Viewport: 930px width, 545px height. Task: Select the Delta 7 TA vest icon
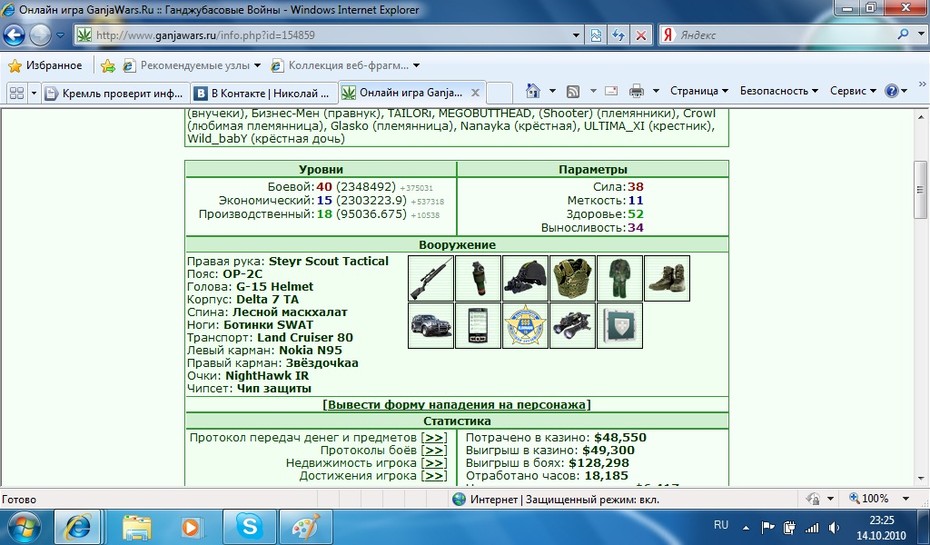pyautogui.click(x=572, y=278)
